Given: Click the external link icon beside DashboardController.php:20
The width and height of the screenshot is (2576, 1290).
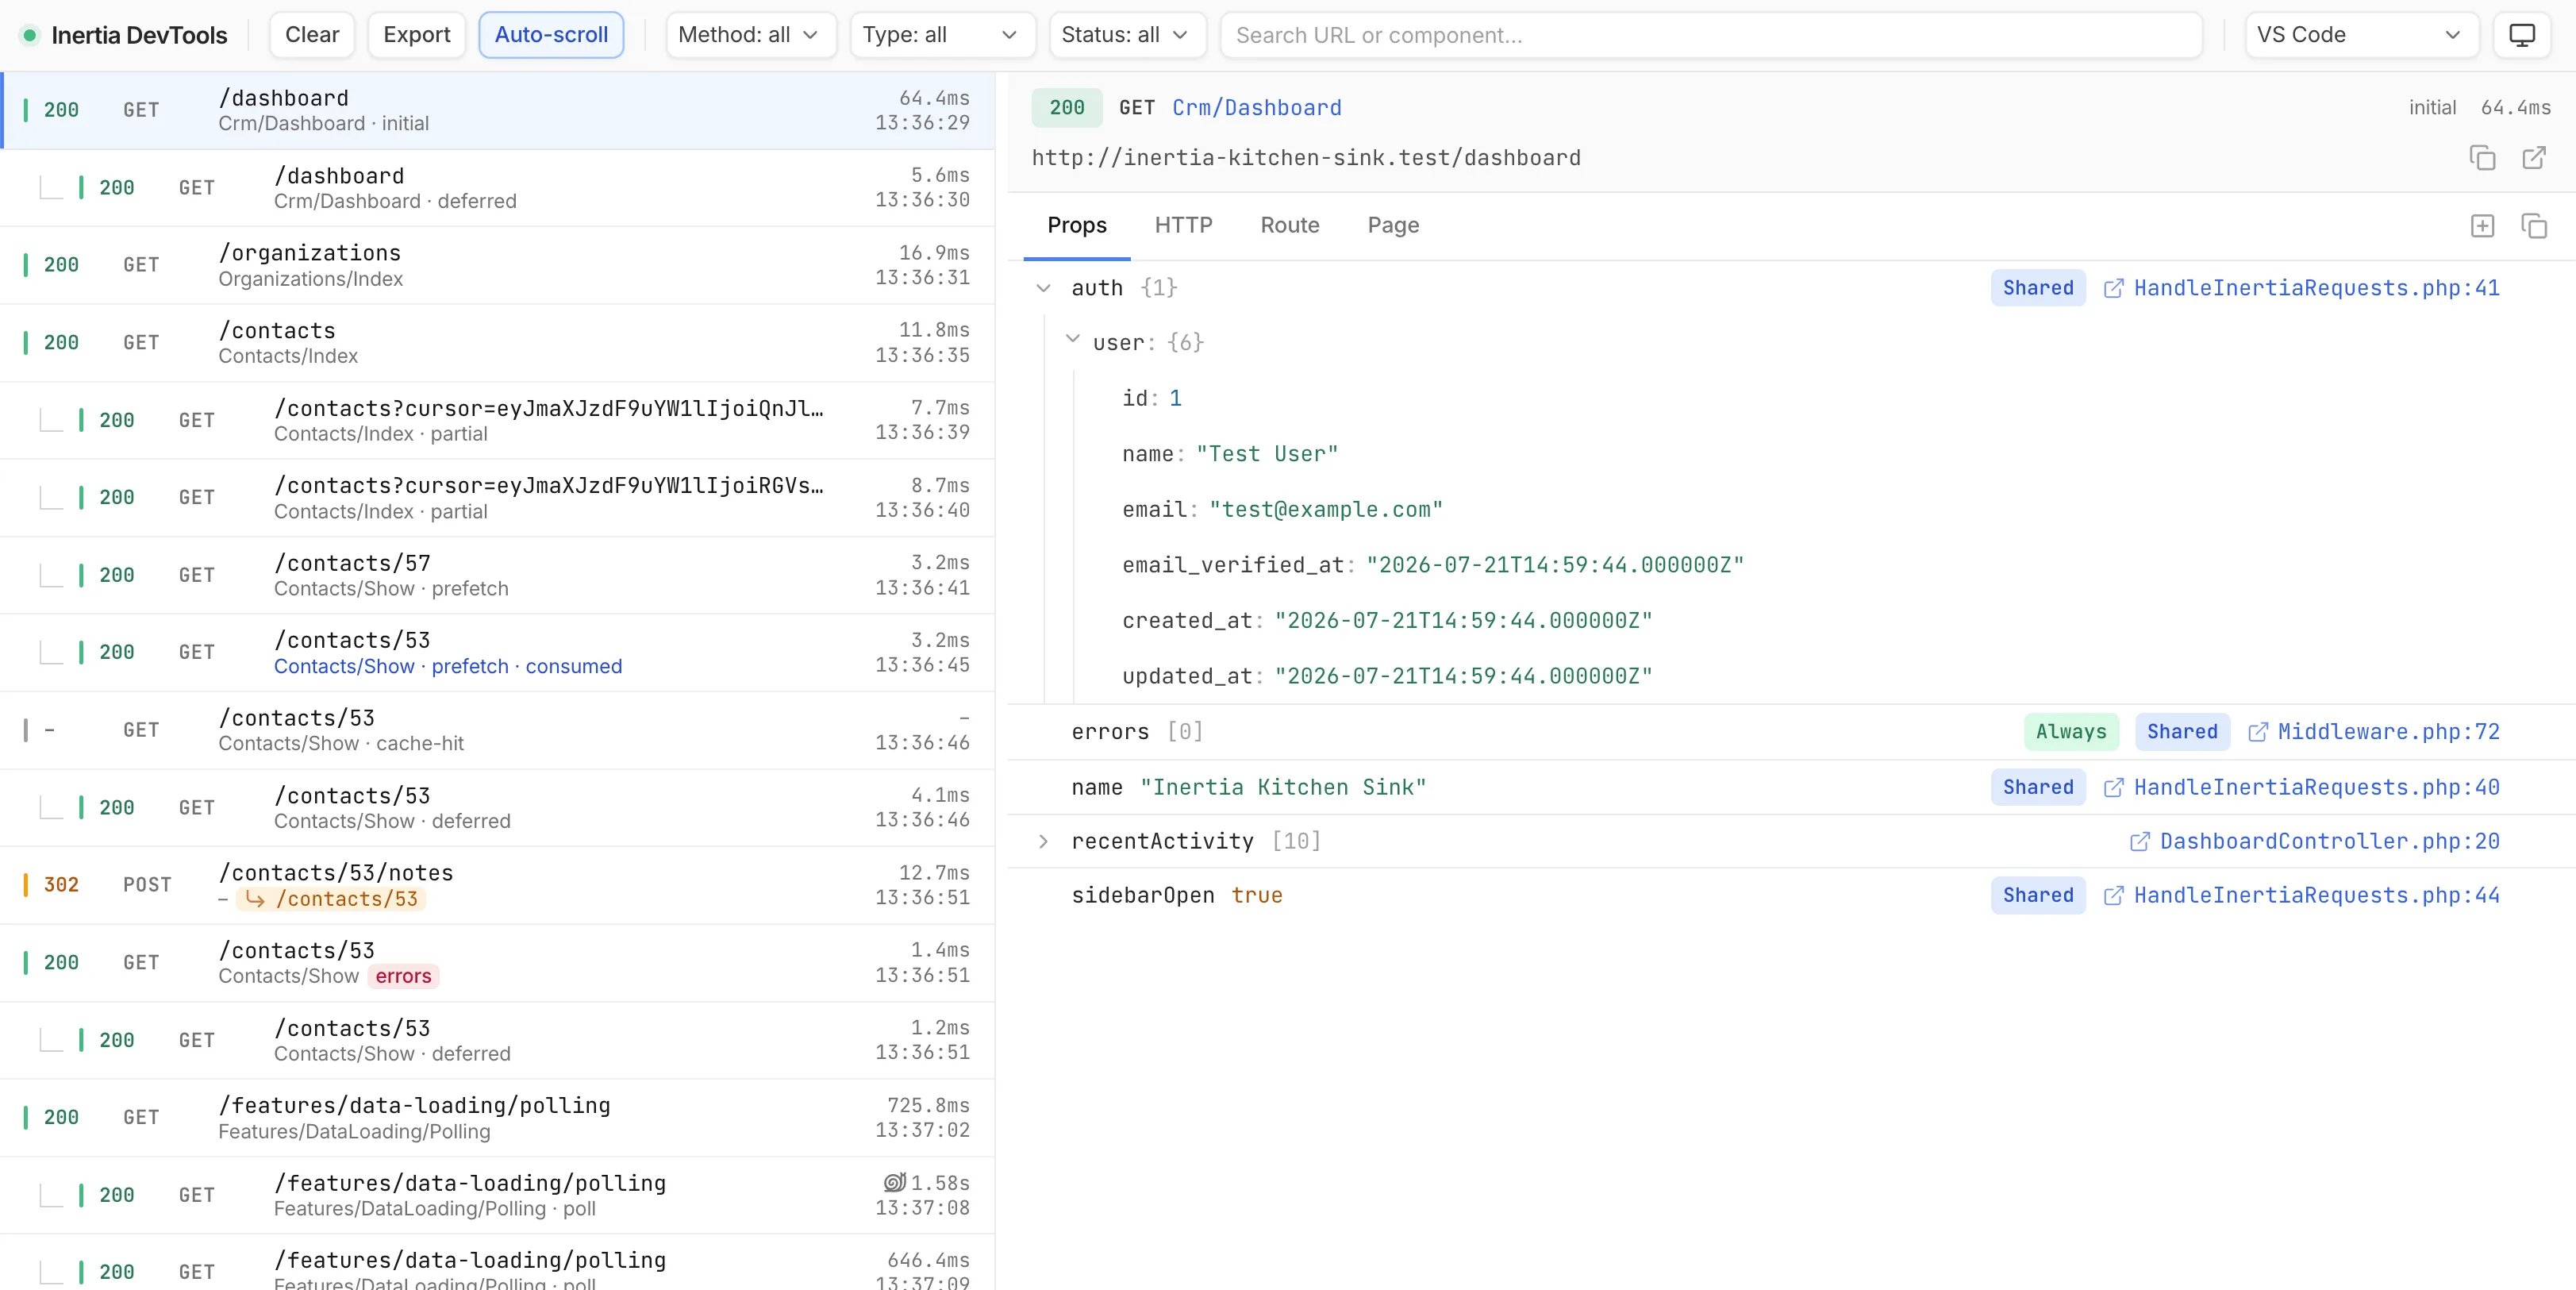Looking at the screenshot, I should (x=2140, y=842).
